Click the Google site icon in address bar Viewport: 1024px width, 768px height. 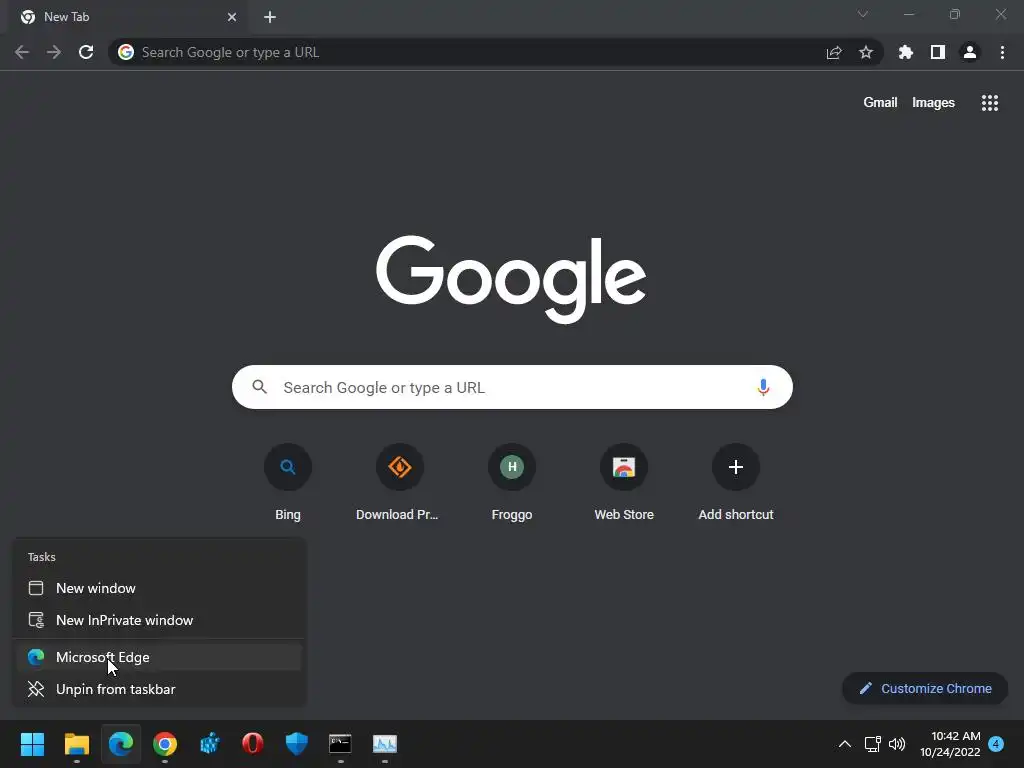tap(126, 52)
